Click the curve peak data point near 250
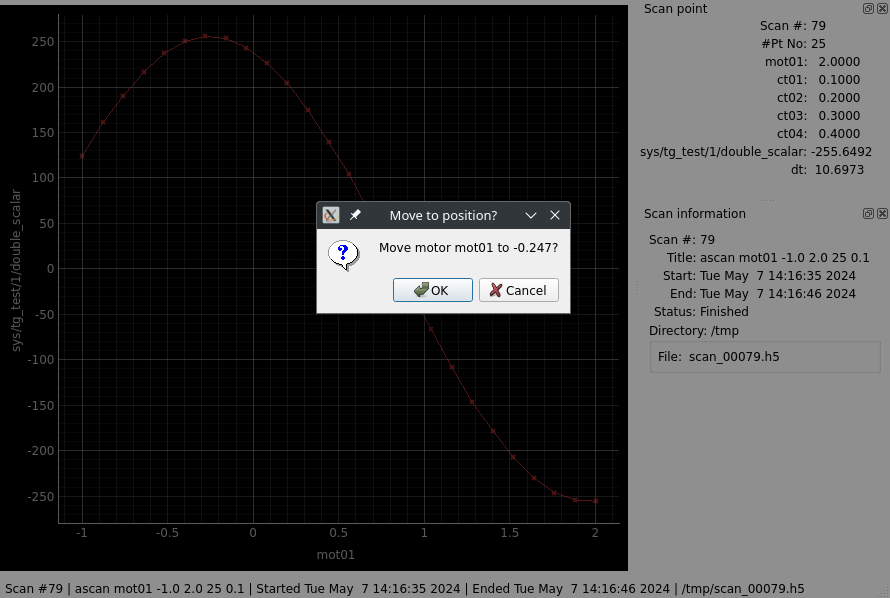 click(206, 36)
